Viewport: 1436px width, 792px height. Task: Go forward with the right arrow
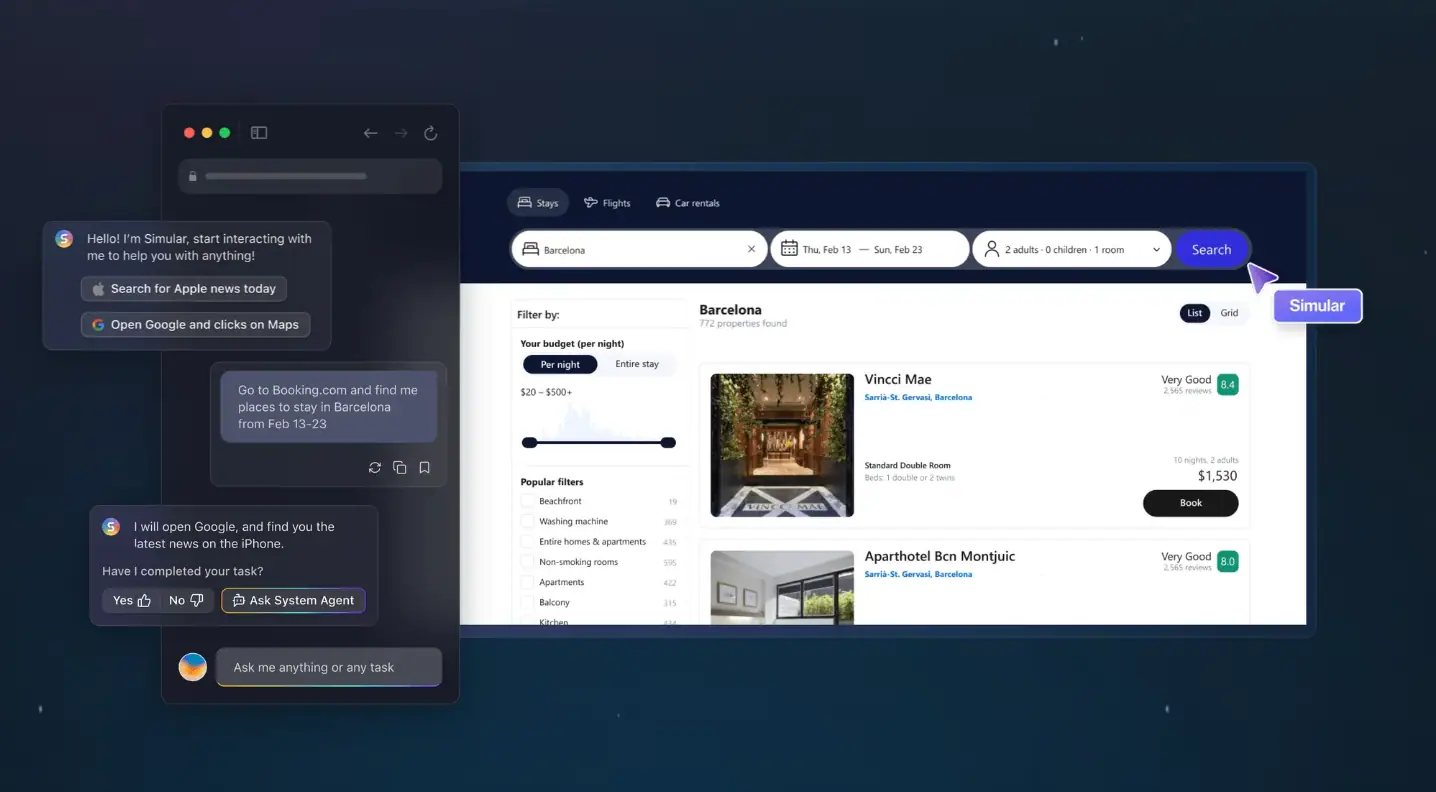pyautogui.click(x=401, y=133)
